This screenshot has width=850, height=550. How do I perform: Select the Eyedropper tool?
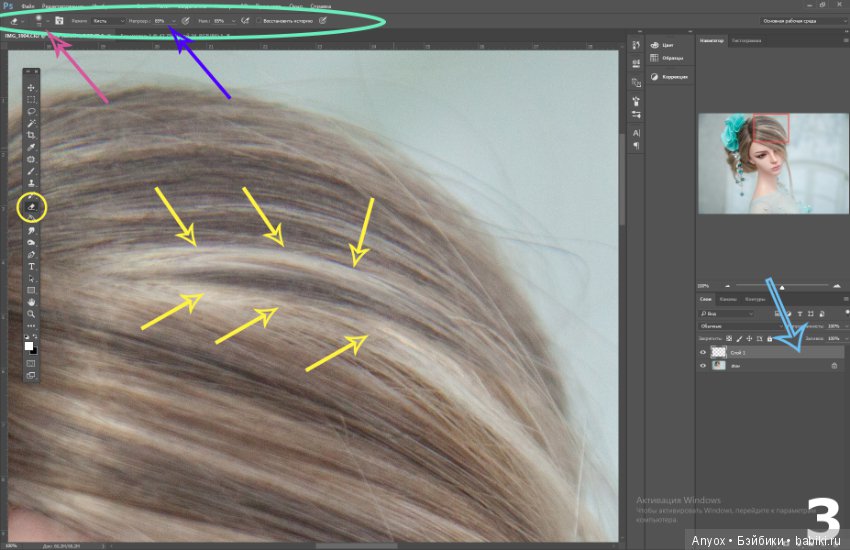(x=31, y=147)
